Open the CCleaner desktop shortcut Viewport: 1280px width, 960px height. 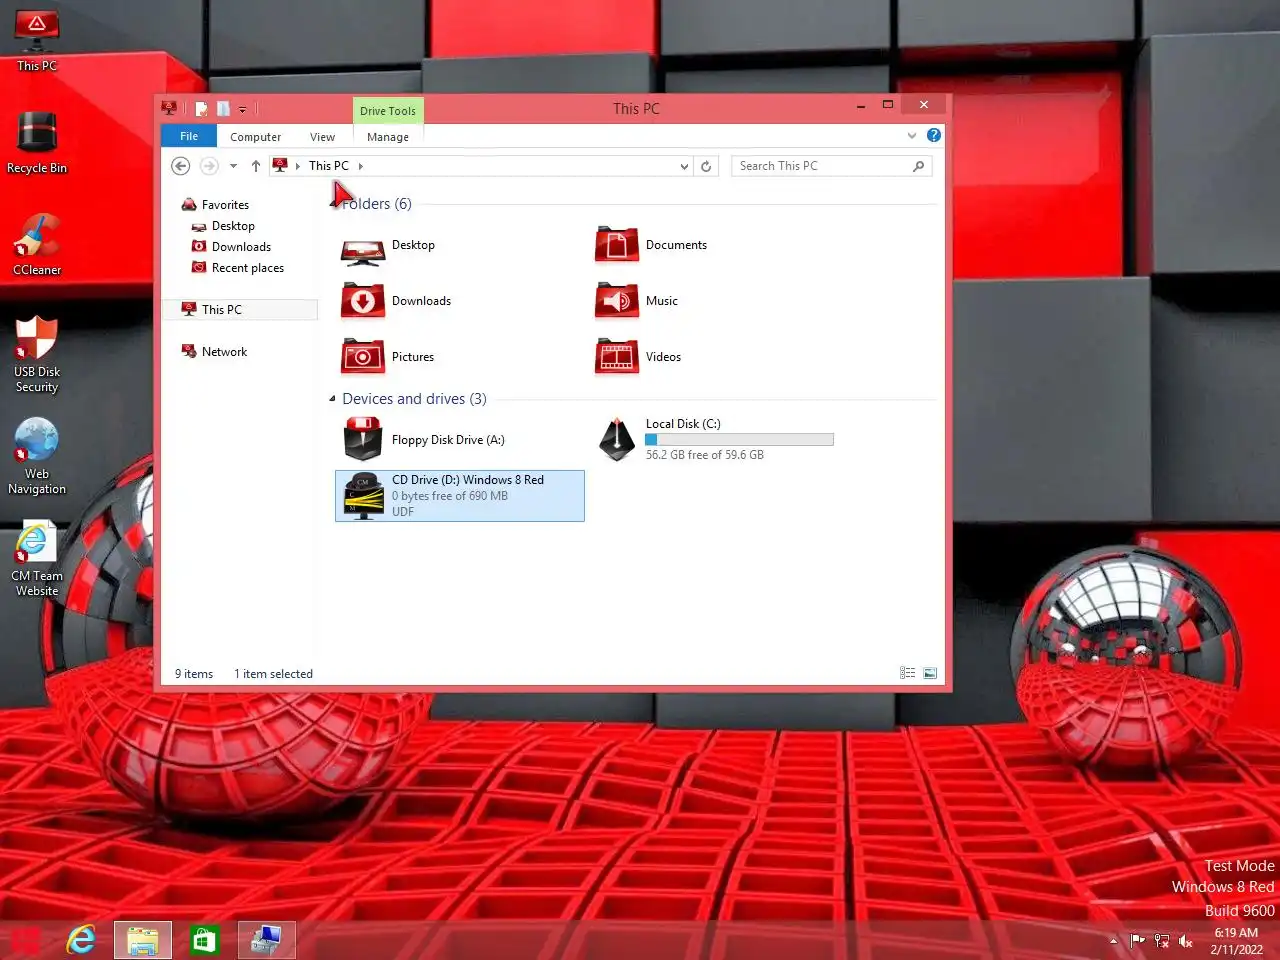click(37, 244)
